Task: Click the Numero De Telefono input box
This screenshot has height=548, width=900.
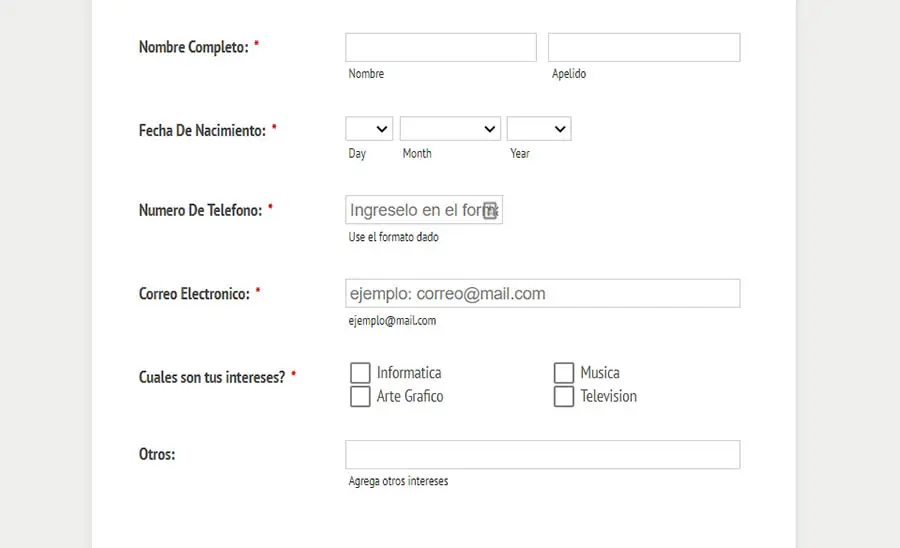Action: click(415, 210)
